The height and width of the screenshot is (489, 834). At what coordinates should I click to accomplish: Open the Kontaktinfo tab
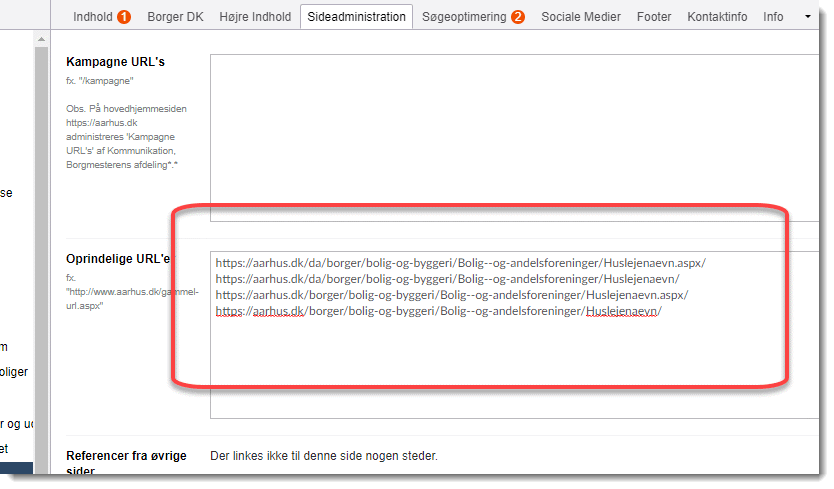(717, 17)
